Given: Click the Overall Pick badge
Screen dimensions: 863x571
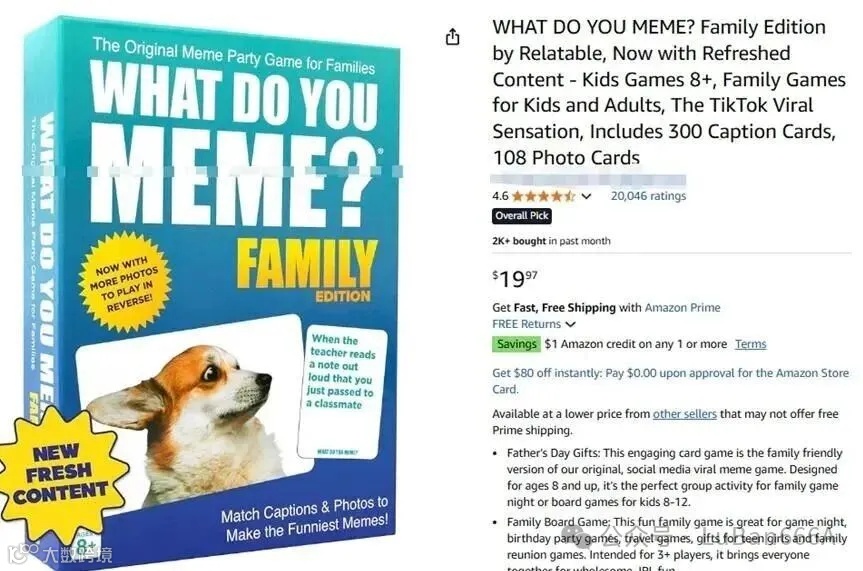Looking at the screenshot, I should 522,216.
